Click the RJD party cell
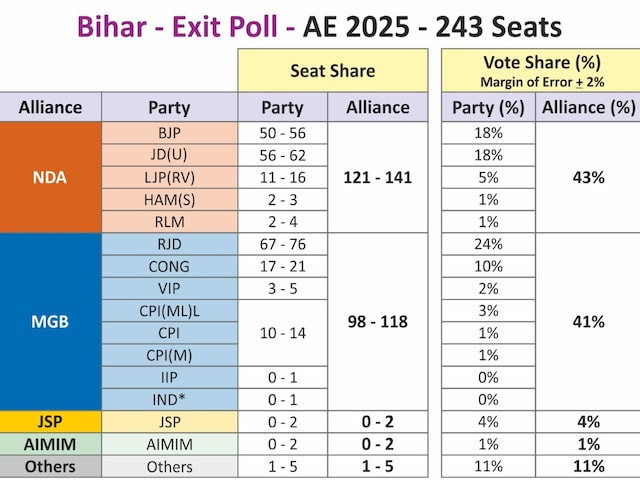The height and width of the screenshot is (480, 640). coord(169,244)
